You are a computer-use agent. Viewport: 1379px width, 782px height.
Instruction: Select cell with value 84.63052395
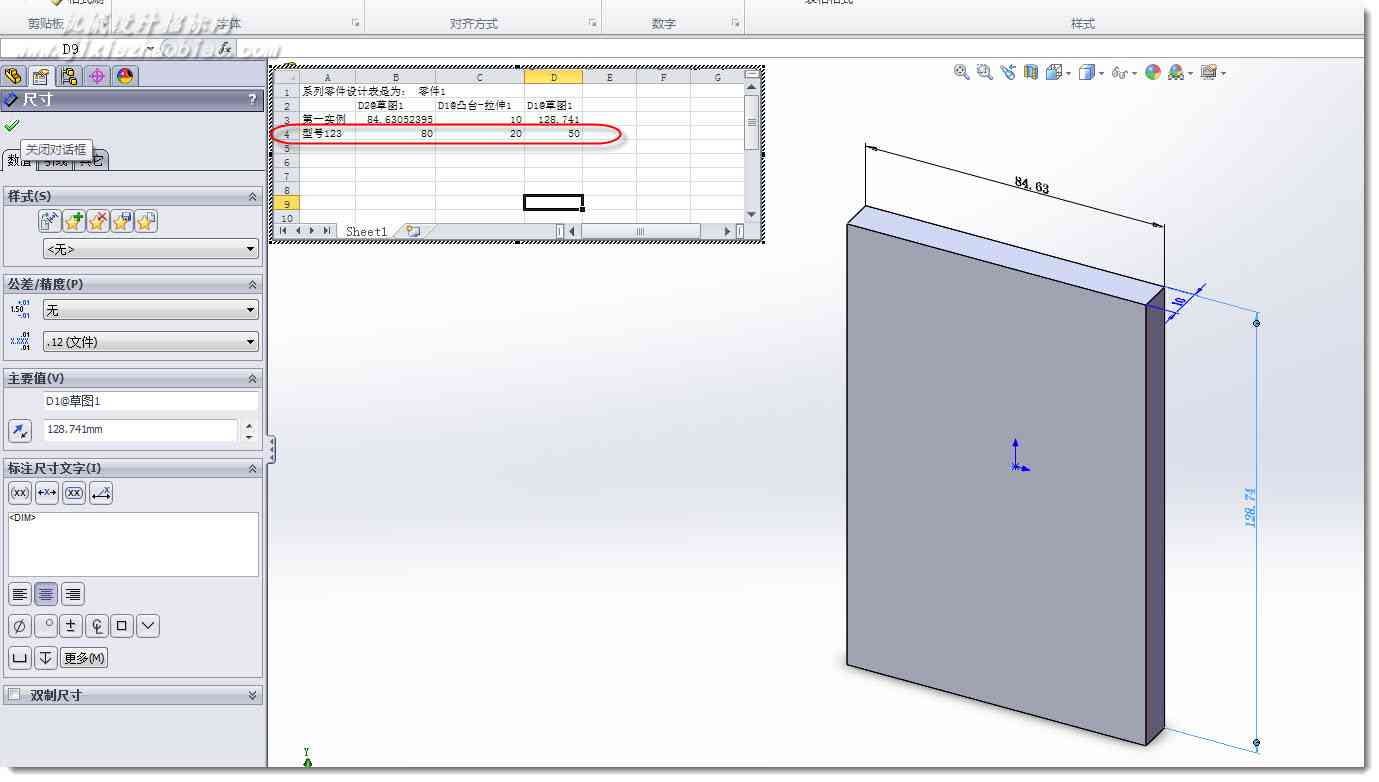pos(395,119)
